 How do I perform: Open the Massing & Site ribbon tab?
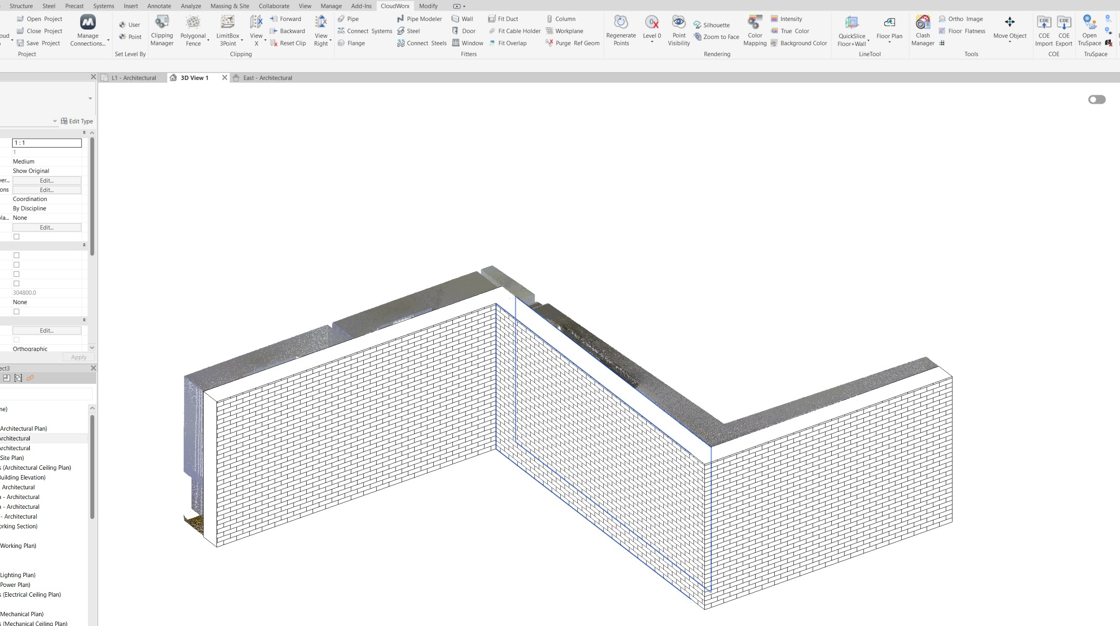229,6
